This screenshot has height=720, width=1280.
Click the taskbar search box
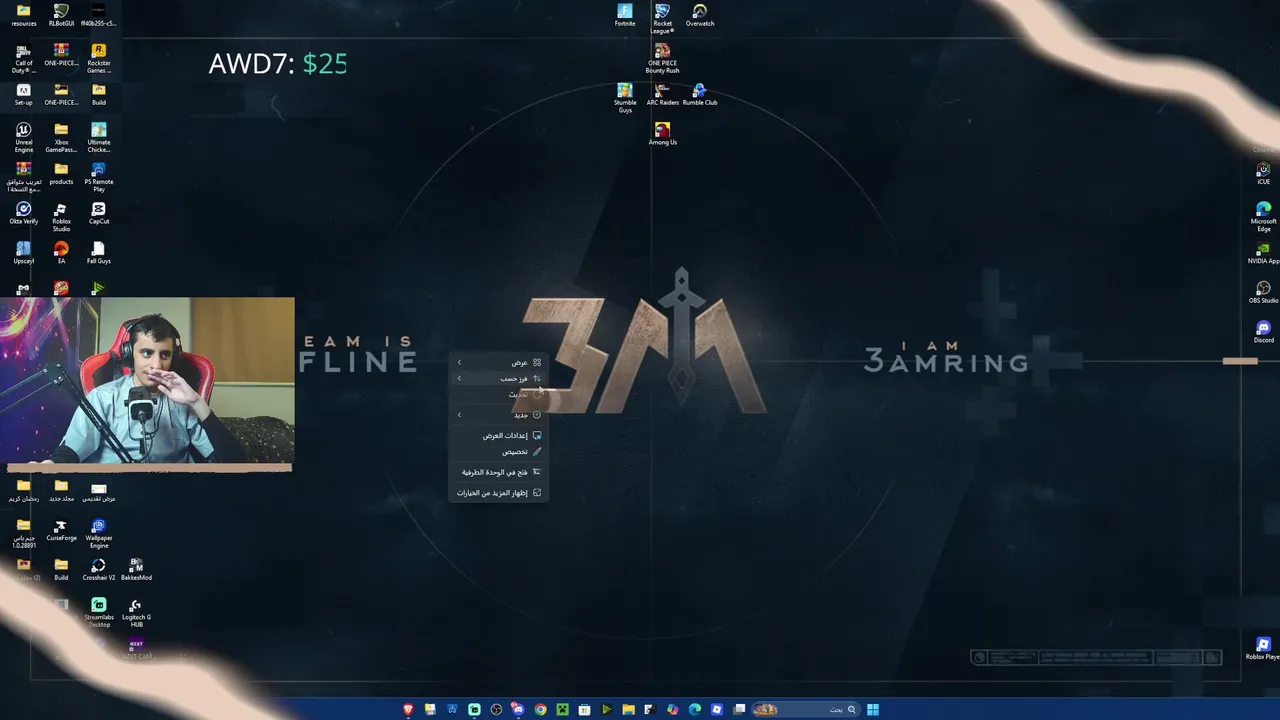pos(805,709)
